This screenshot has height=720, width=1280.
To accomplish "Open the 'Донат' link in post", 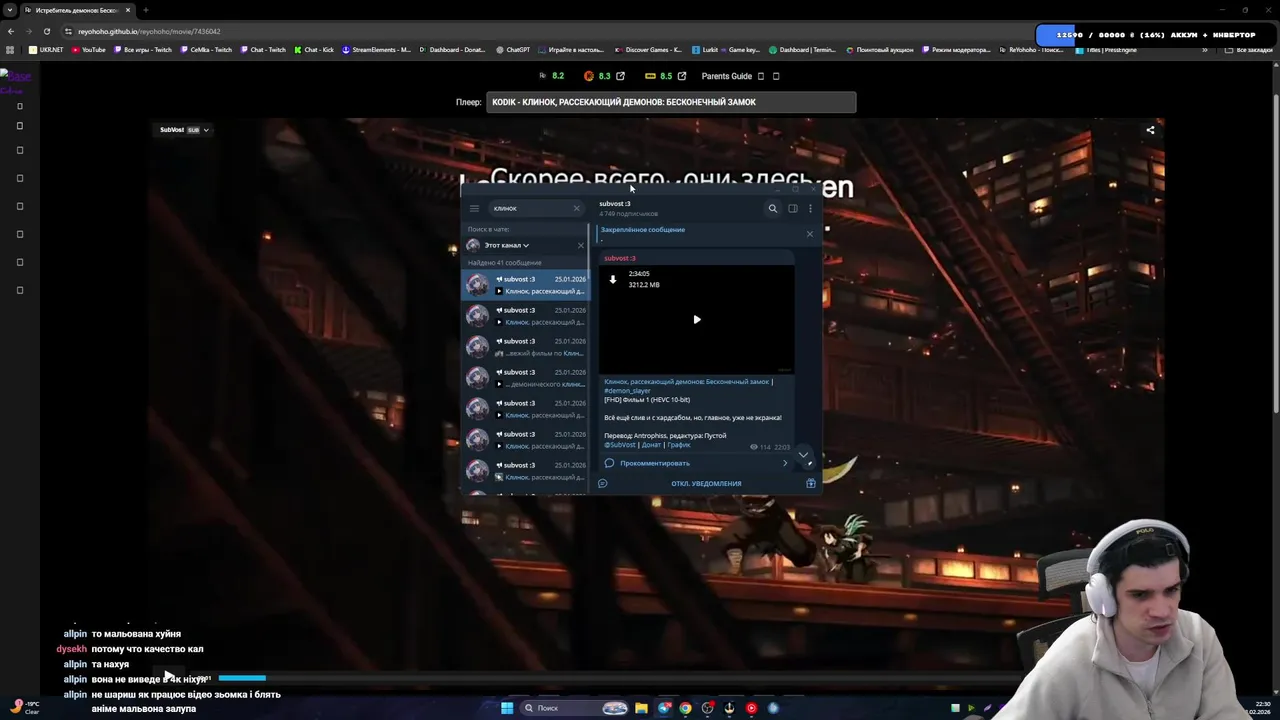I will click(x=651, y=445).
